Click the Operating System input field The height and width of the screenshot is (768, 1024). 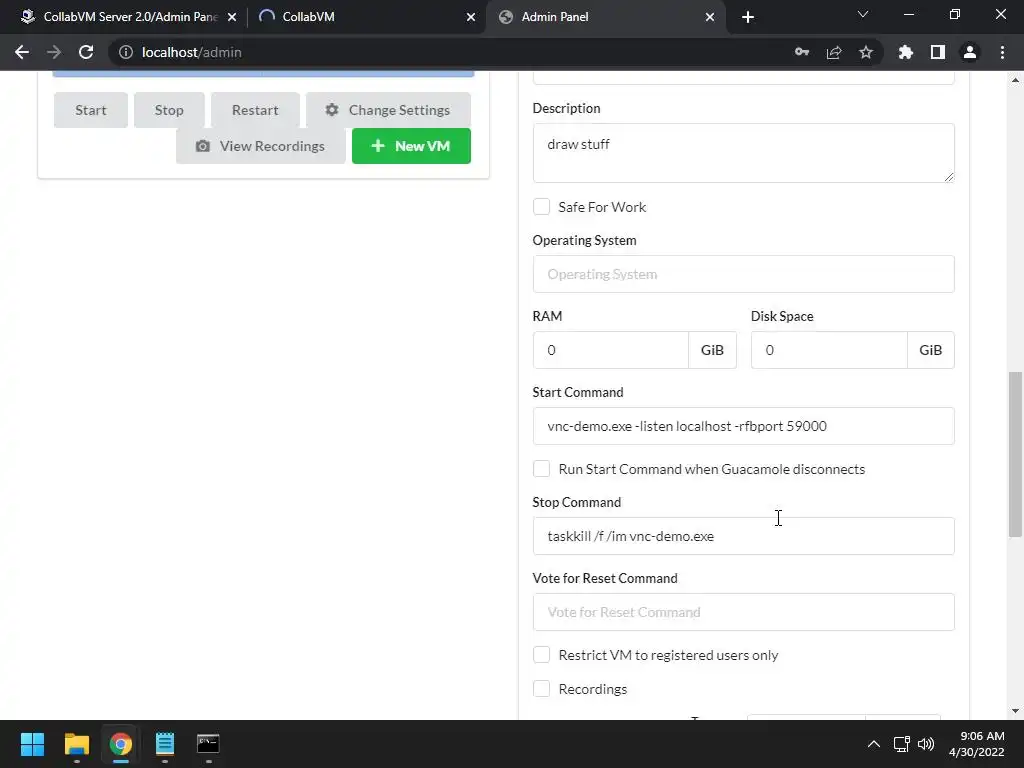(743, 274)
